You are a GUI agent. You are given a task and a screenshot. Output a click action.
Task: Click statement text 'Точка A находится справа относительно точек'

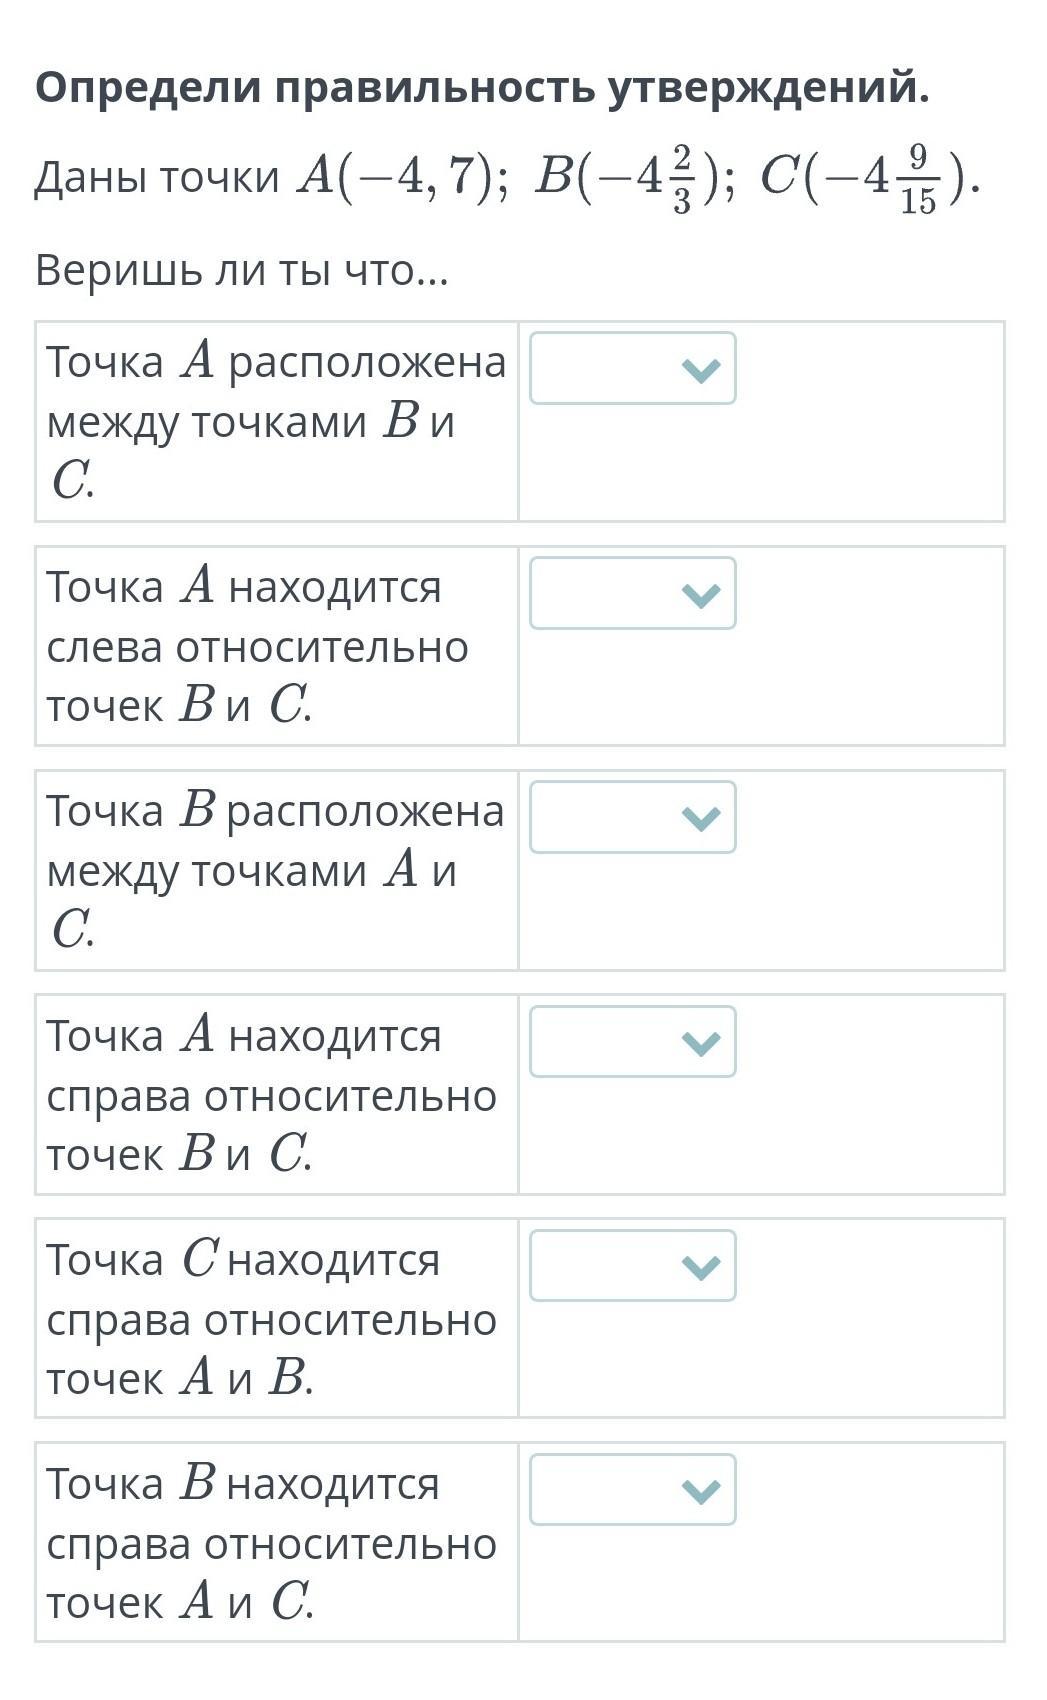pos(271,1095)
